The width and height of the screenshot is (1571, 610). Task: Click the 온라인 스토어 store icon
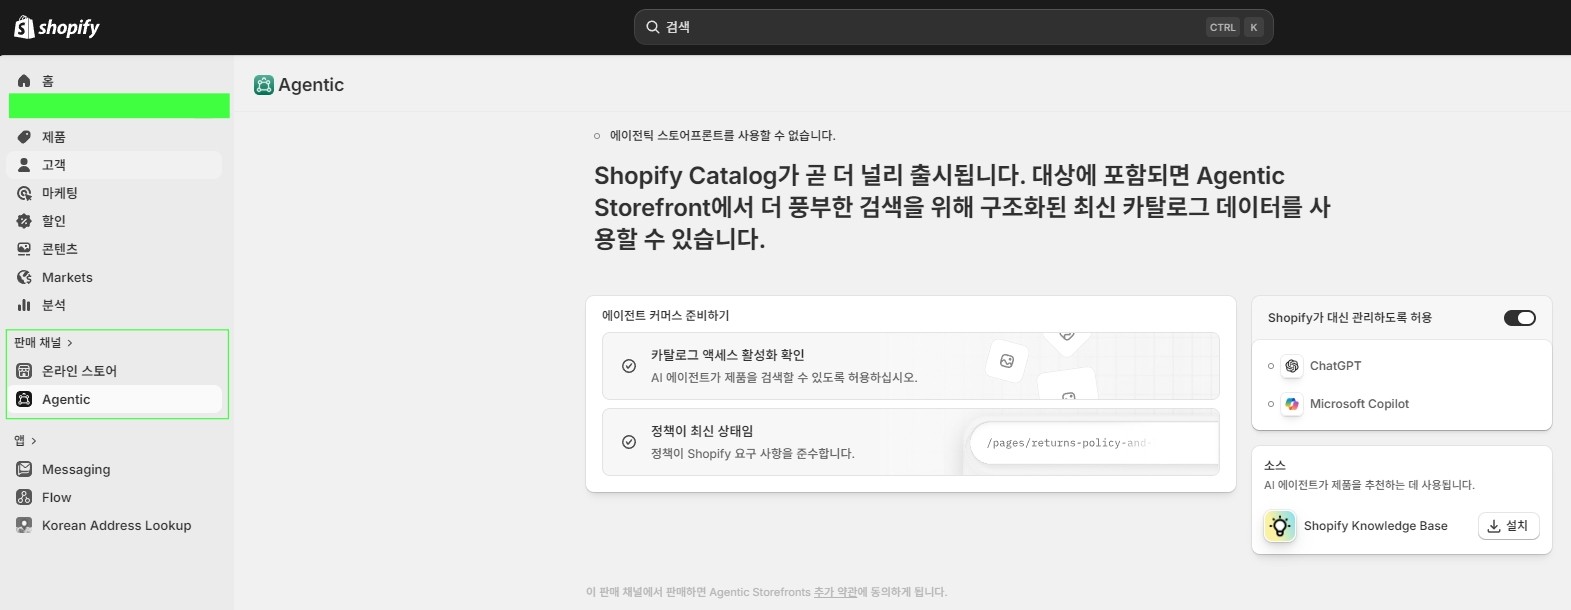point(24,371)
